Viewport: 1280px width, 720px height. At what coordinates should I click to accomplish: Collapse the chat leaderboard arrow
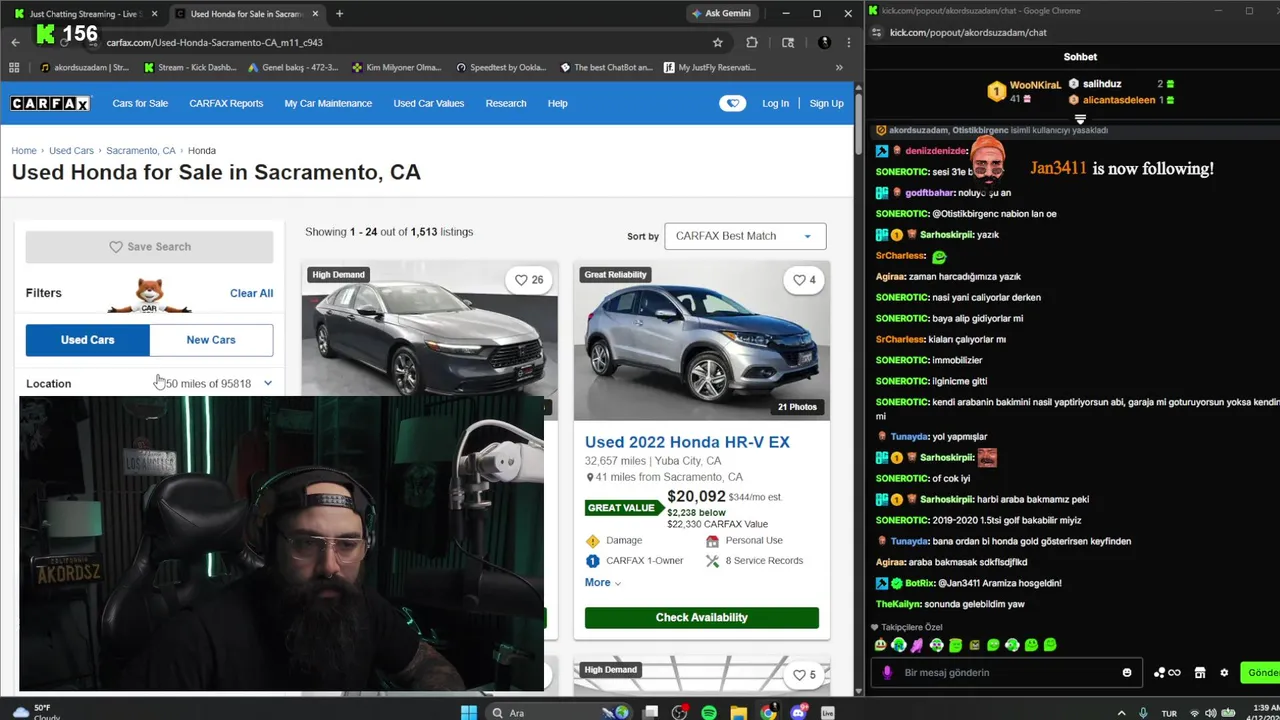click(1080, 119)
